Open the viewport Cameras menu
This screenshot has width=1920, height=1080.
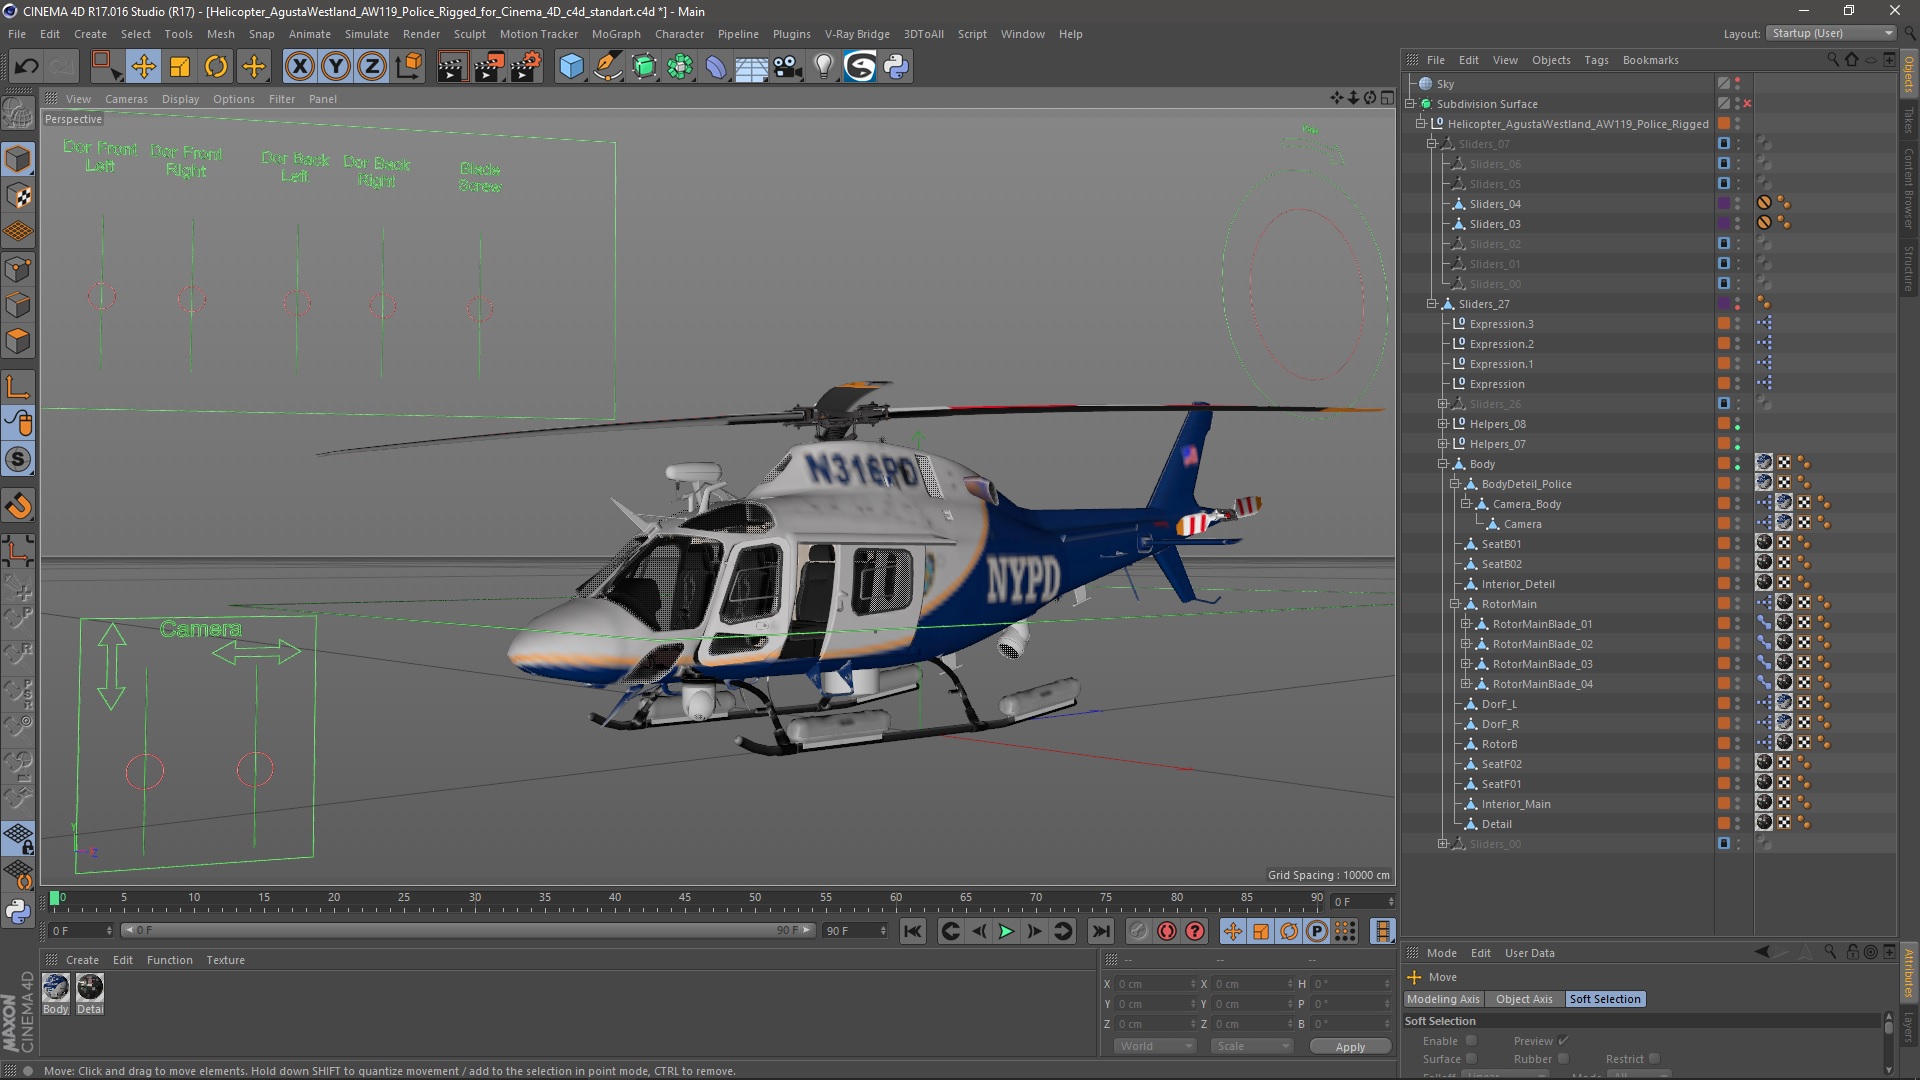pyautogui.click(x=126, y=99)
